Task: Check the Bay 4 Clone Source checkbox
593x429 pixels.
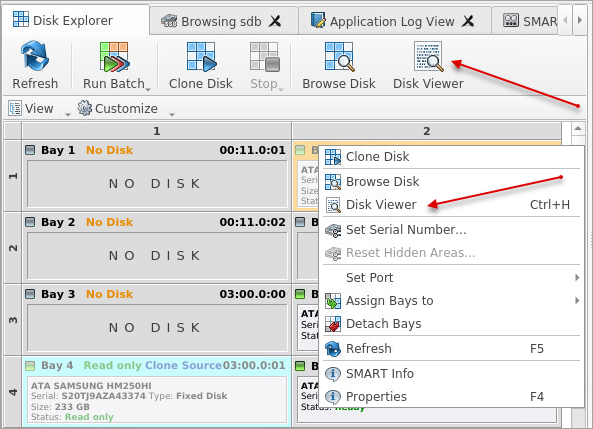Action: [x=30, y=366]
